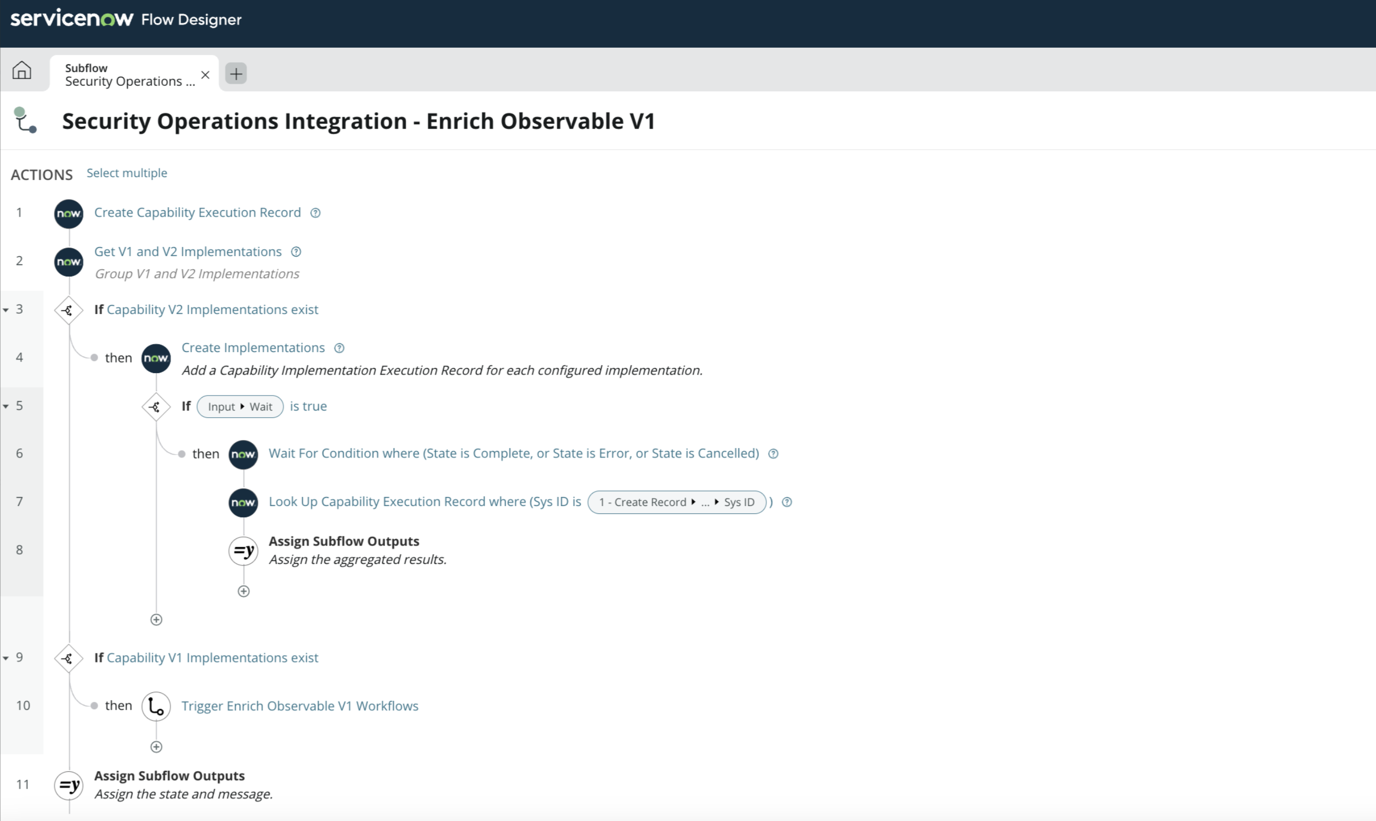Show help for Get V1 and V2 Implementations

[x=296, y=252]
